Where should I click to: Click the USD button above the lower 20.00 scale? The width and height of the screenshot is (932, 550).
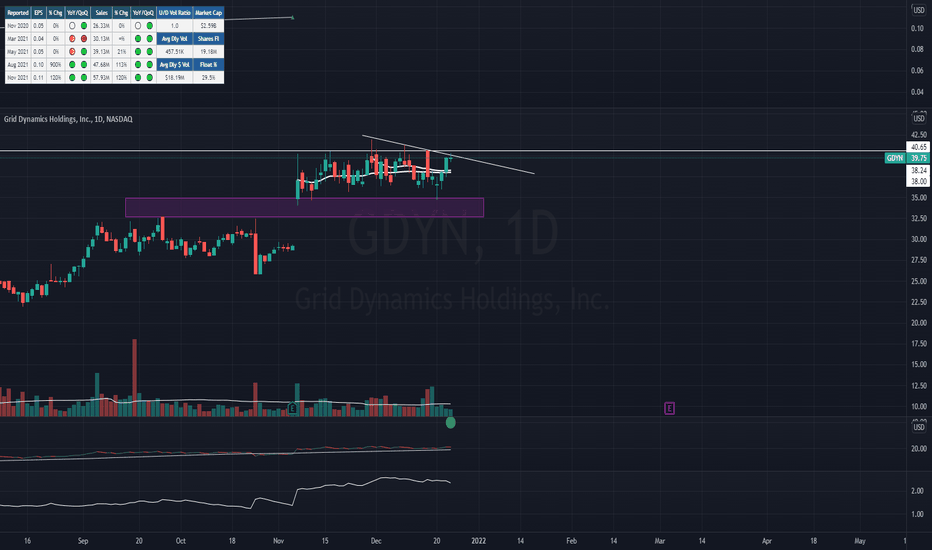919,427
